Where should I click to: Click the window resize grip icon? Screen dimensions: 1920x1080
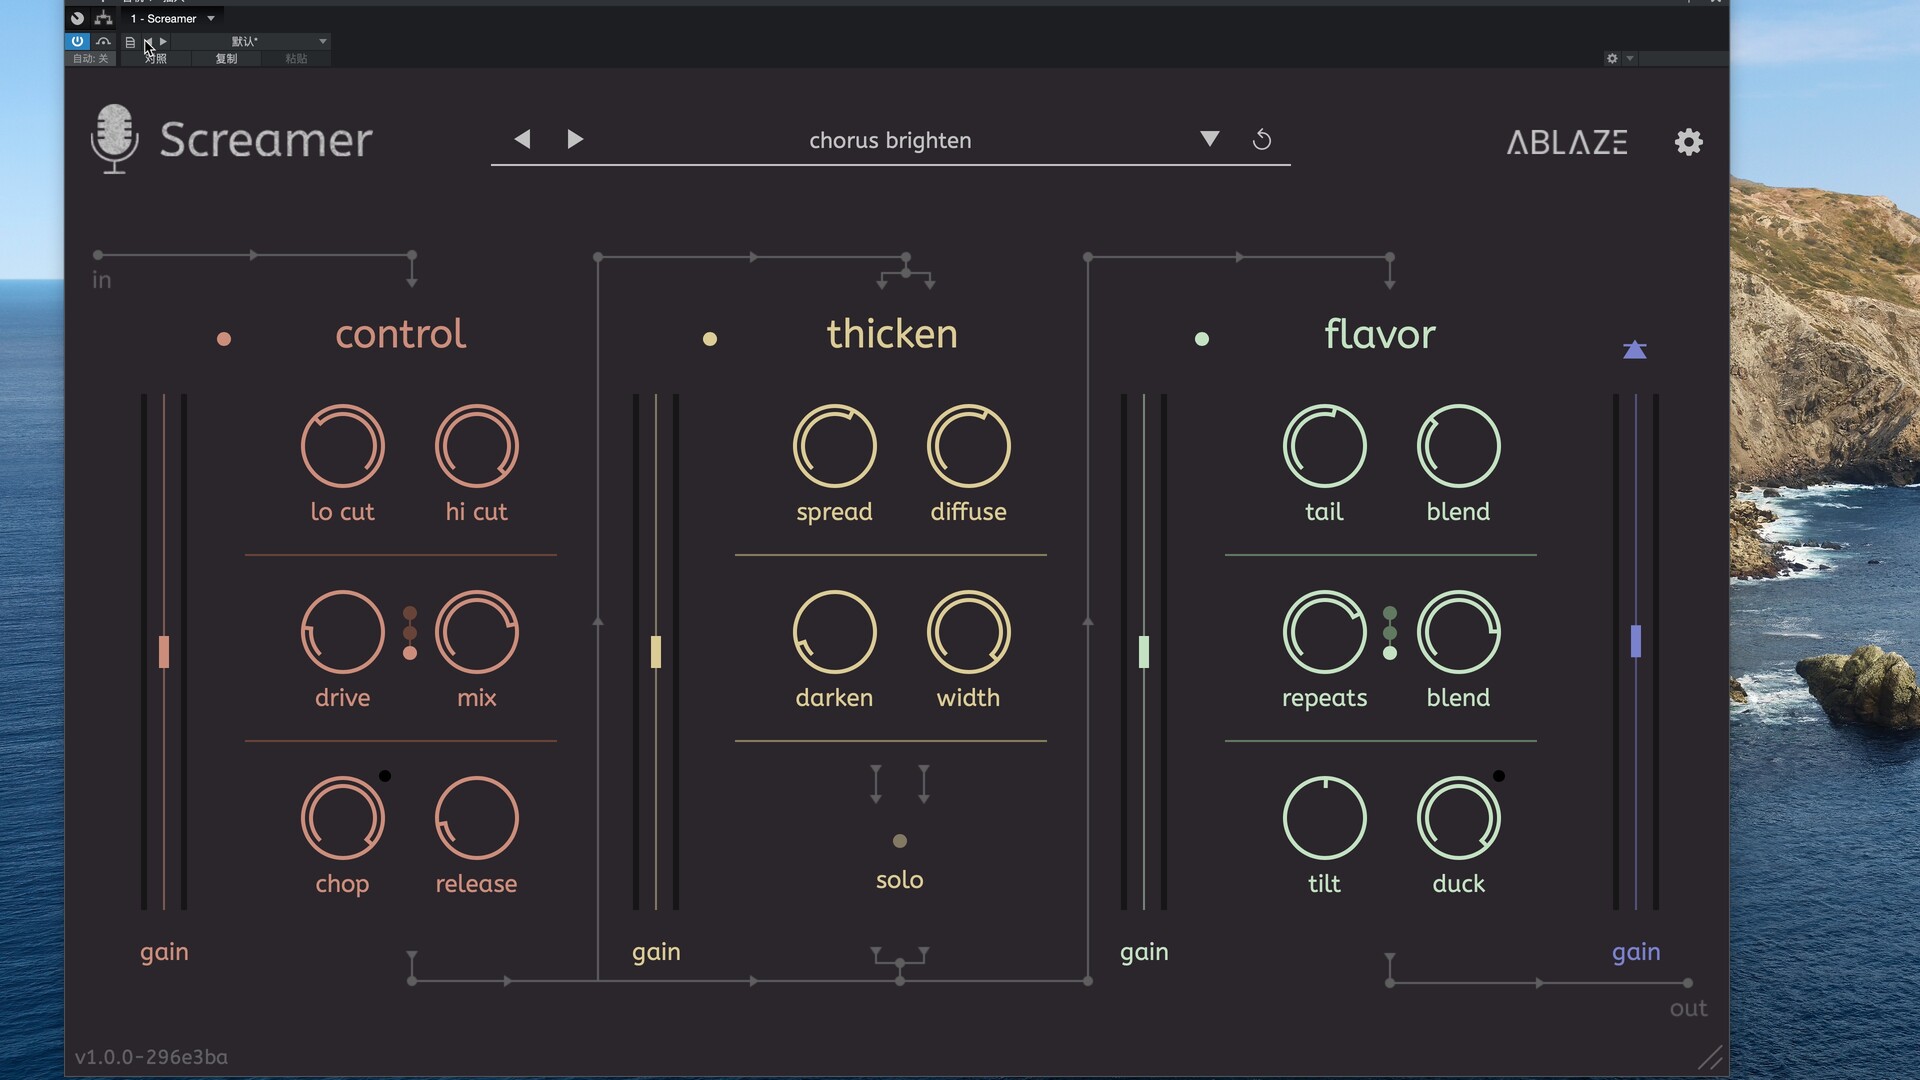pyautogui.click(x=1711, y=1058)
